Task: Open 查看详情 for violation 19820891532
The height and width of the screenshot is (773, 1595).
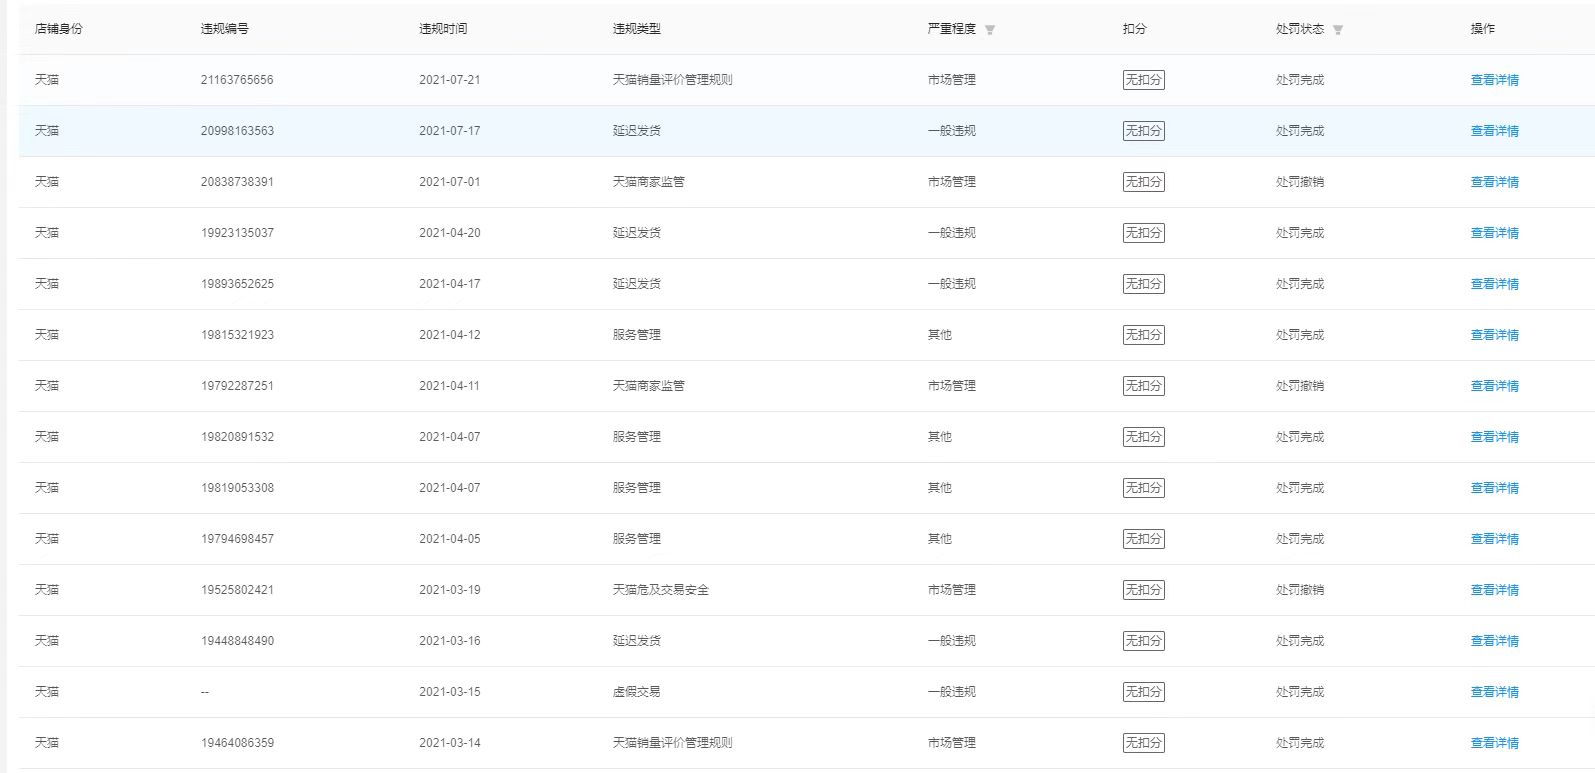Action: (1494, 437)
